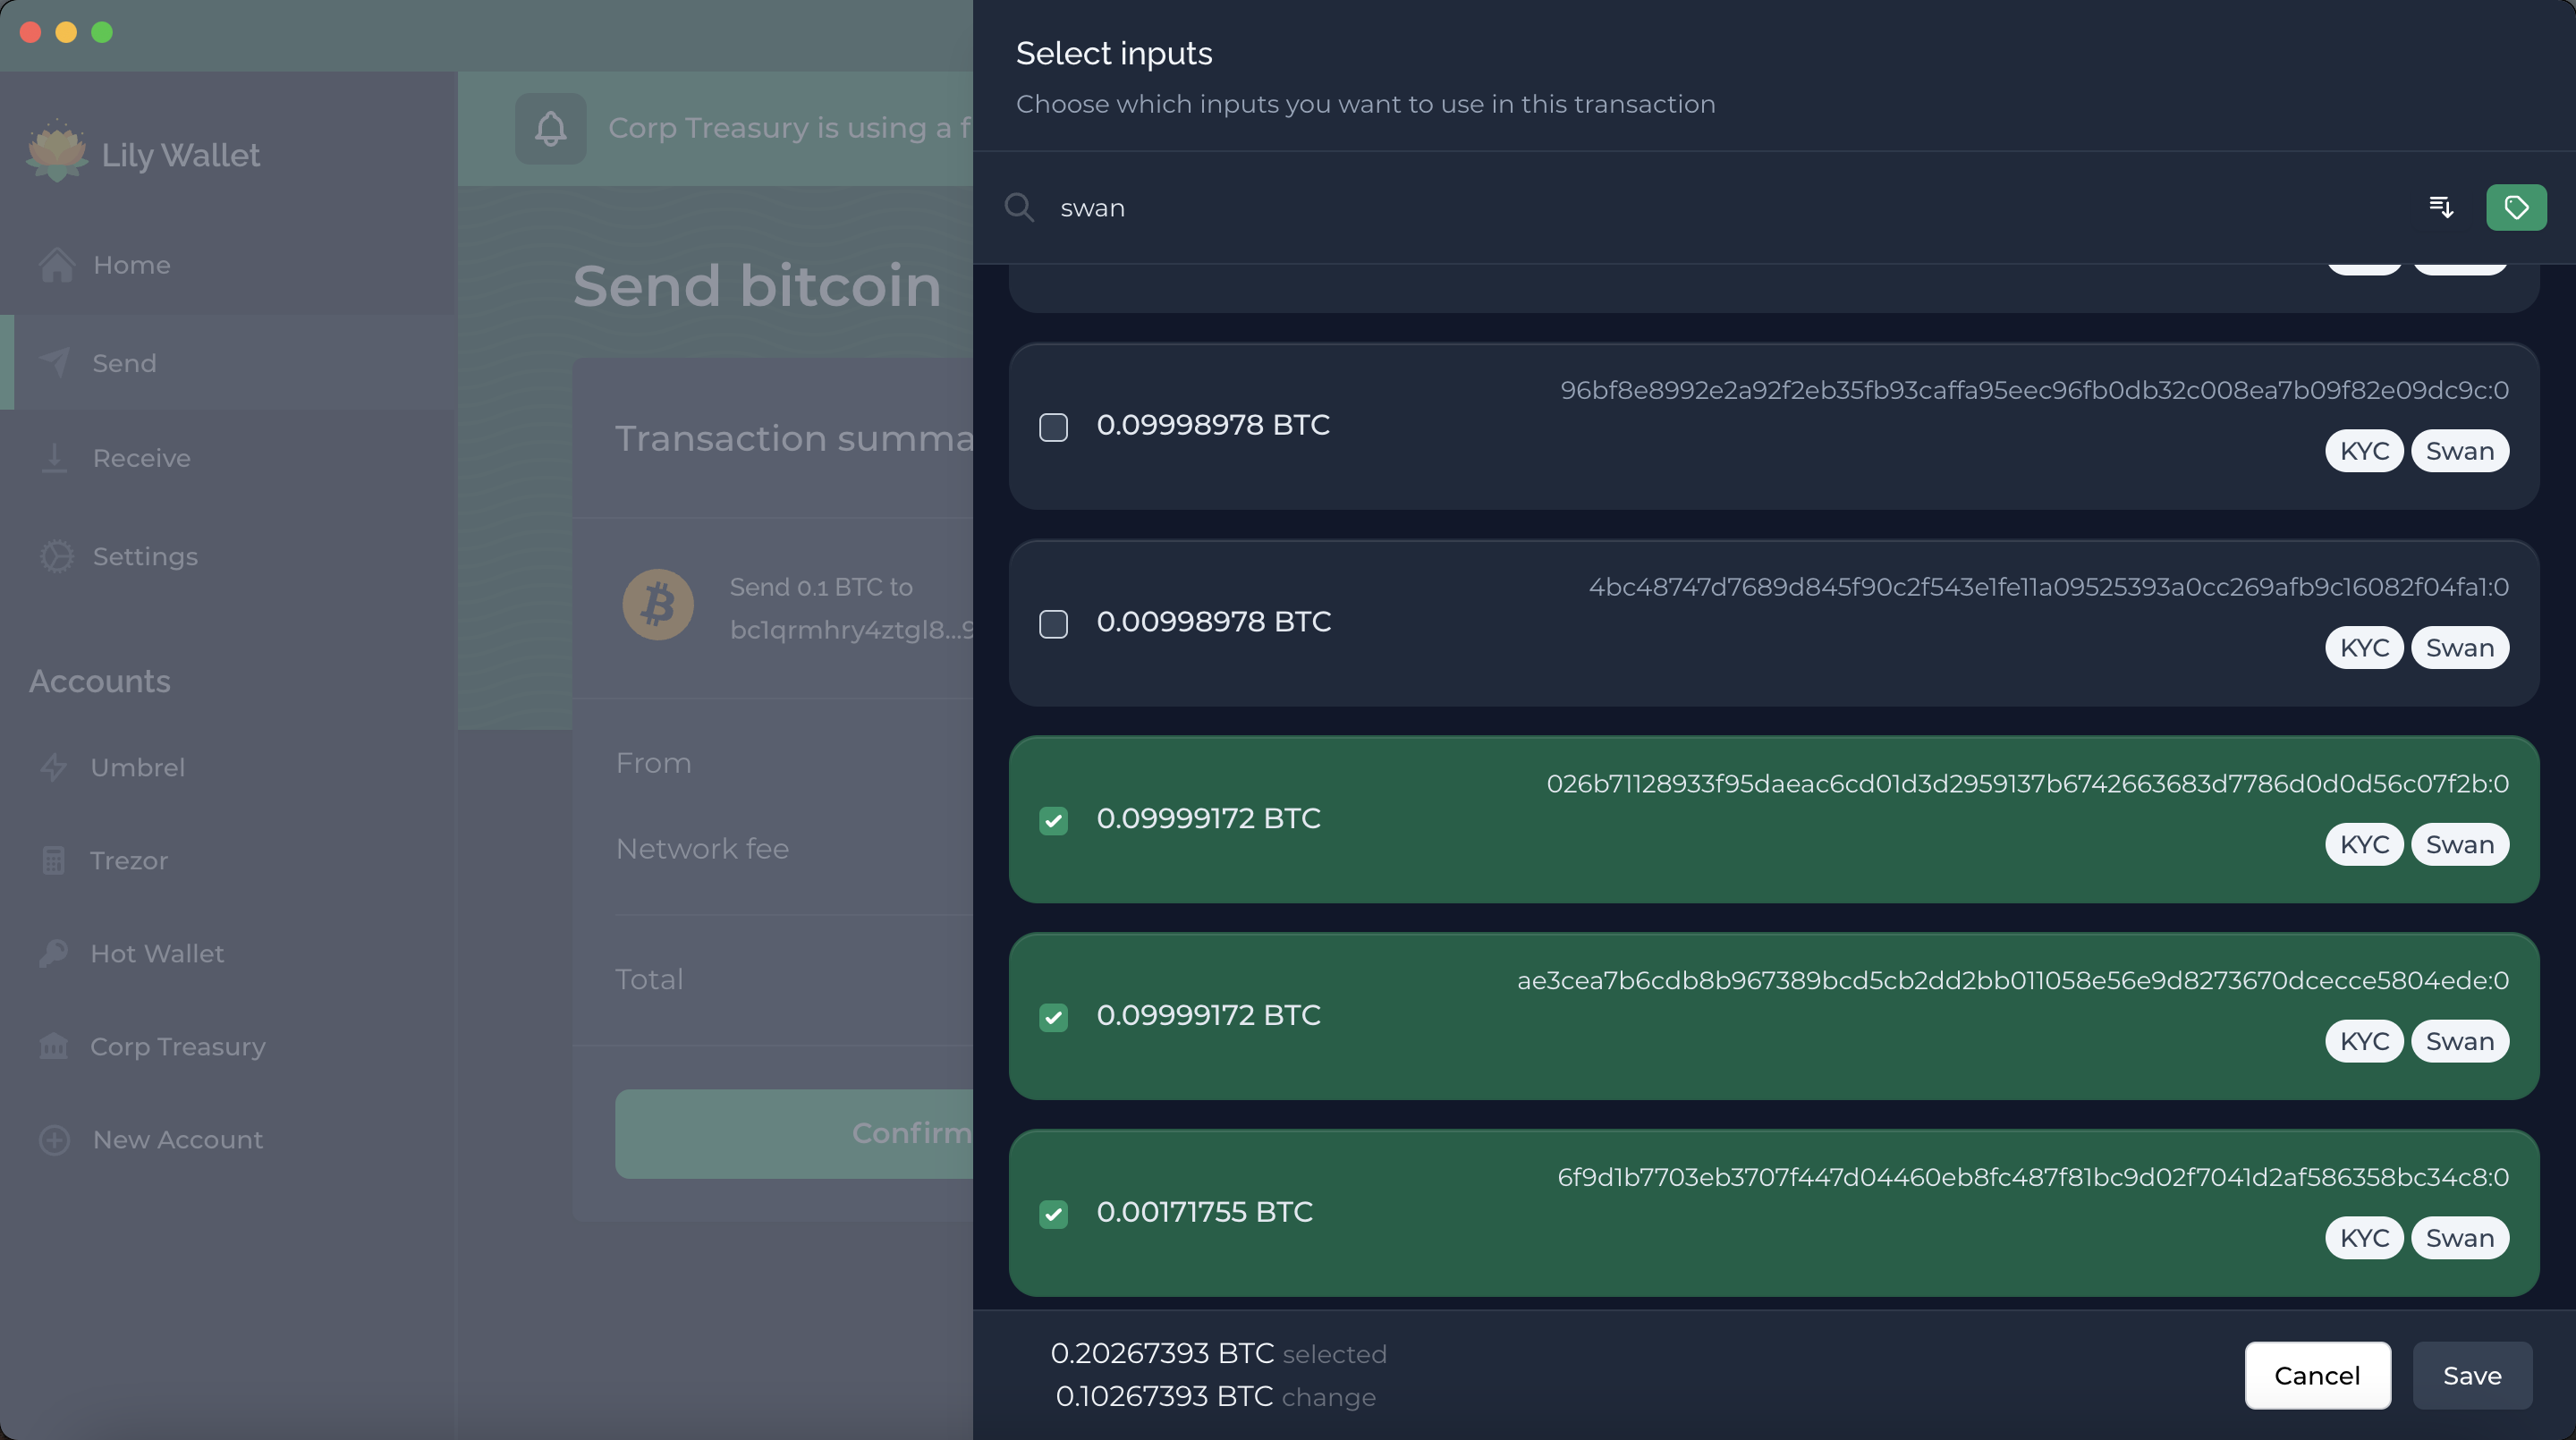This screenshot has width=2576, height=1440.
Task: Click the KYC label on first UTXO
Action: (x=2364, y=449)
